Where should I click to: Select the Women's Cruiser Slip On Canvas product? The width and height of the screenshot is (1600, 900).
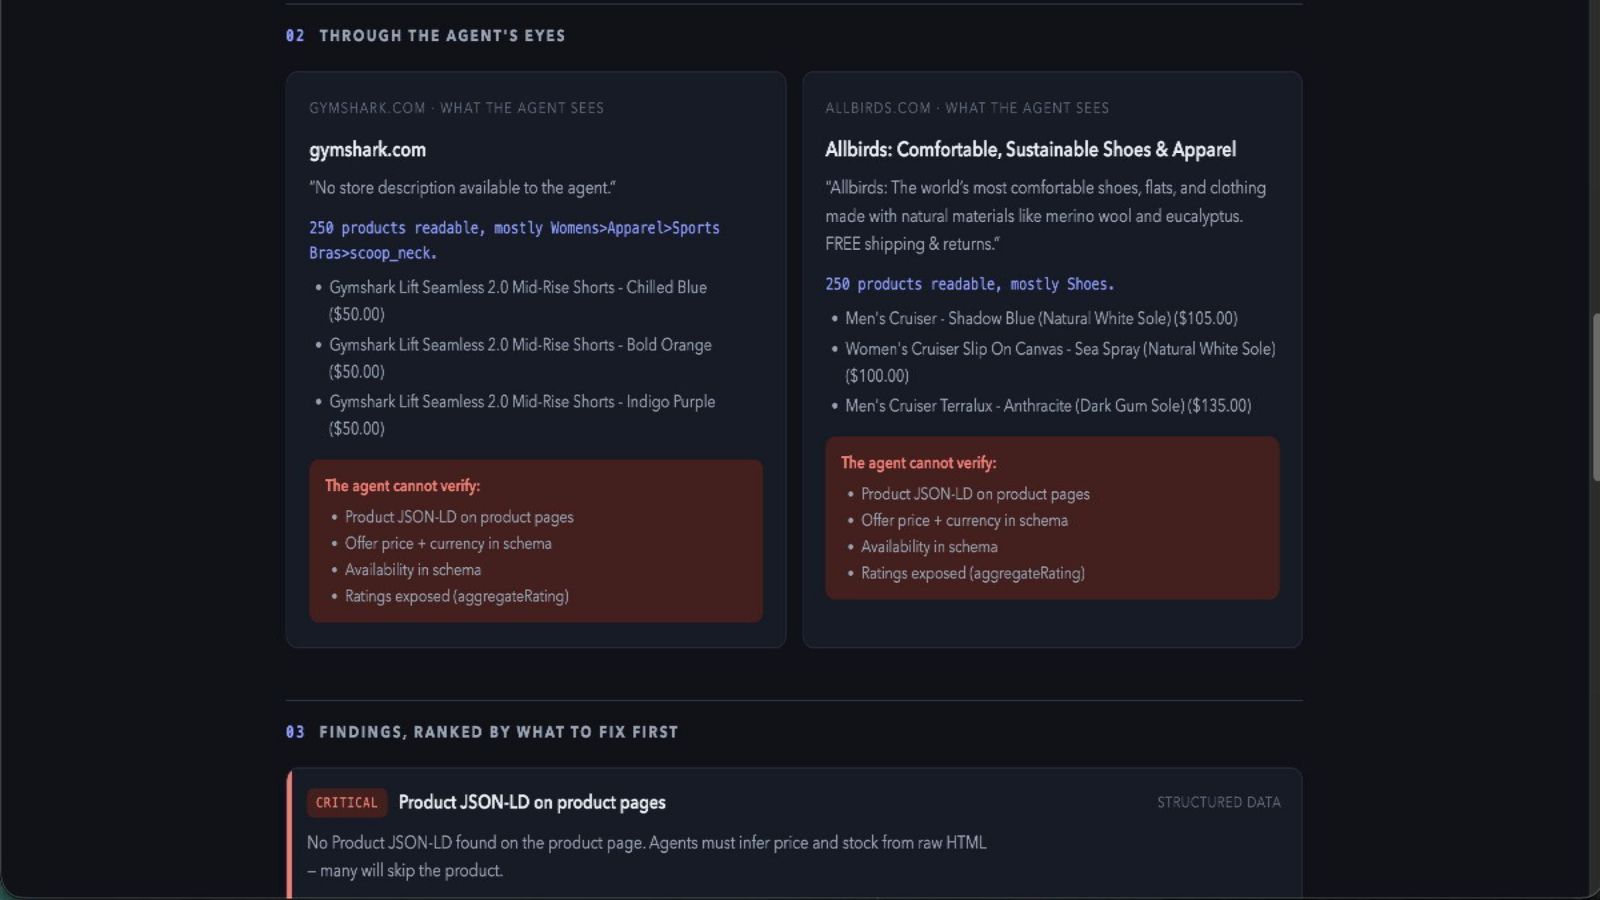tap(1060, 362)
